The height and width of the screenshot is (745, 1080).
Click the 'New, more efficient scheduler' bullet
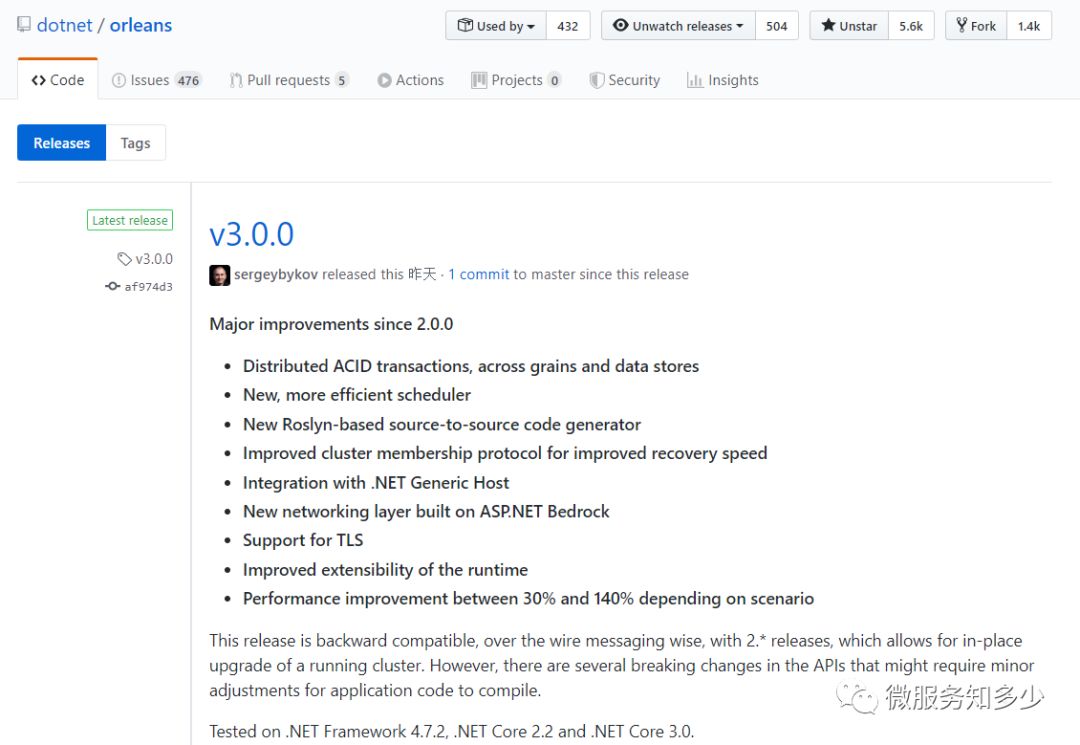[x=357, y=395]
